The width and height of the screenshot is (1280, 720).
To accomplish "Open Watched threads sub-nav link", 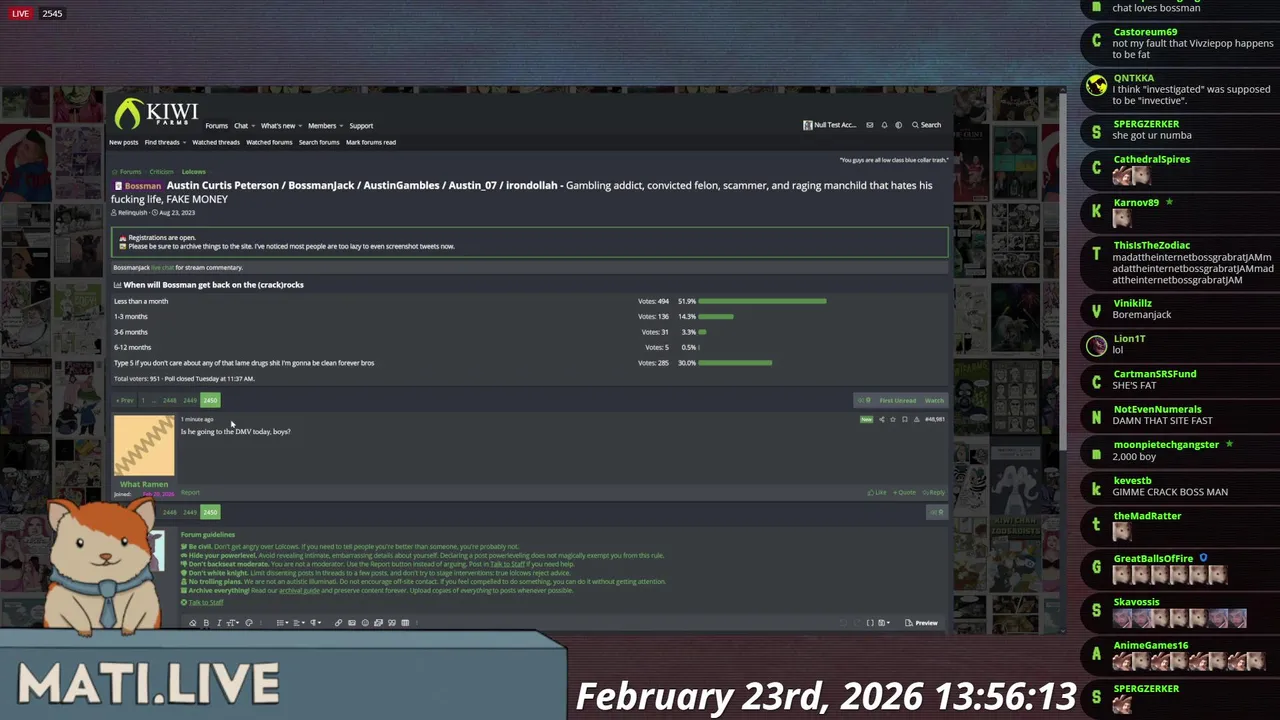I will click(216, 142).
